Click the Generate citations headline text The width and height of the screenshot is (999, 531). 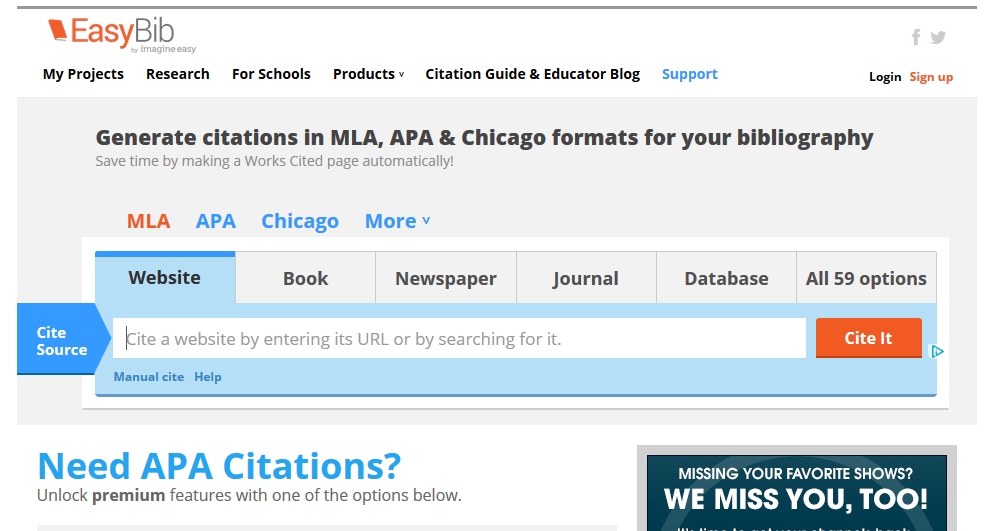pos(484,138)
